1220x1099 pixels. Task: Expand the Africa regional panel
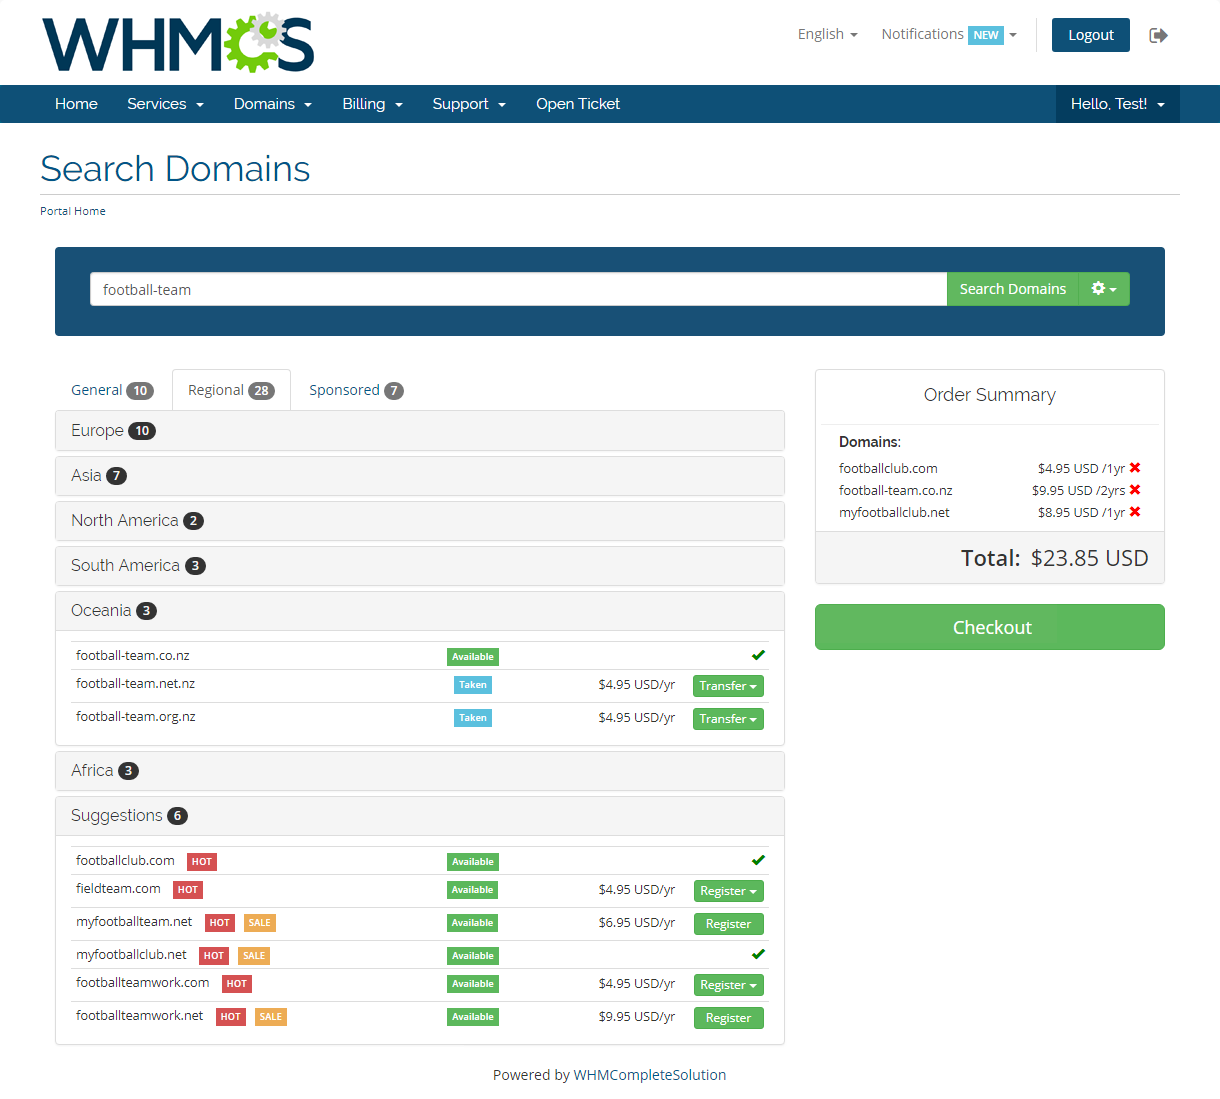[420, 770]
